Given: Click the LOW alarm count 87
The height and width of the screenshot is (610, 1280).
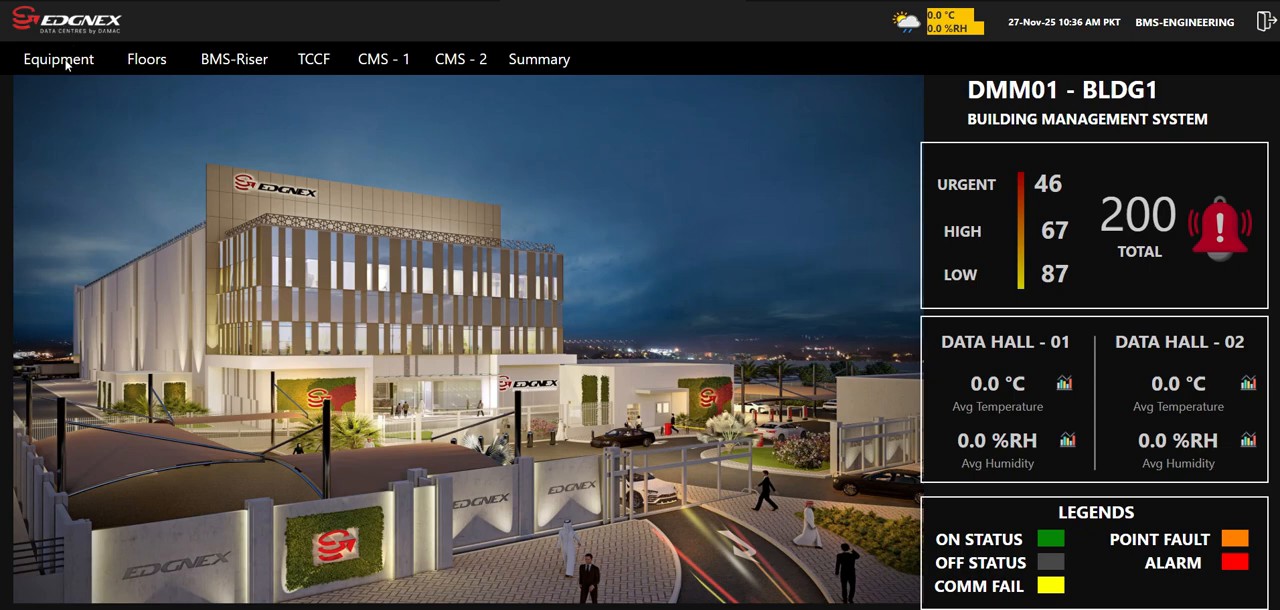Looking at the screenshot, I should 1054,274.
